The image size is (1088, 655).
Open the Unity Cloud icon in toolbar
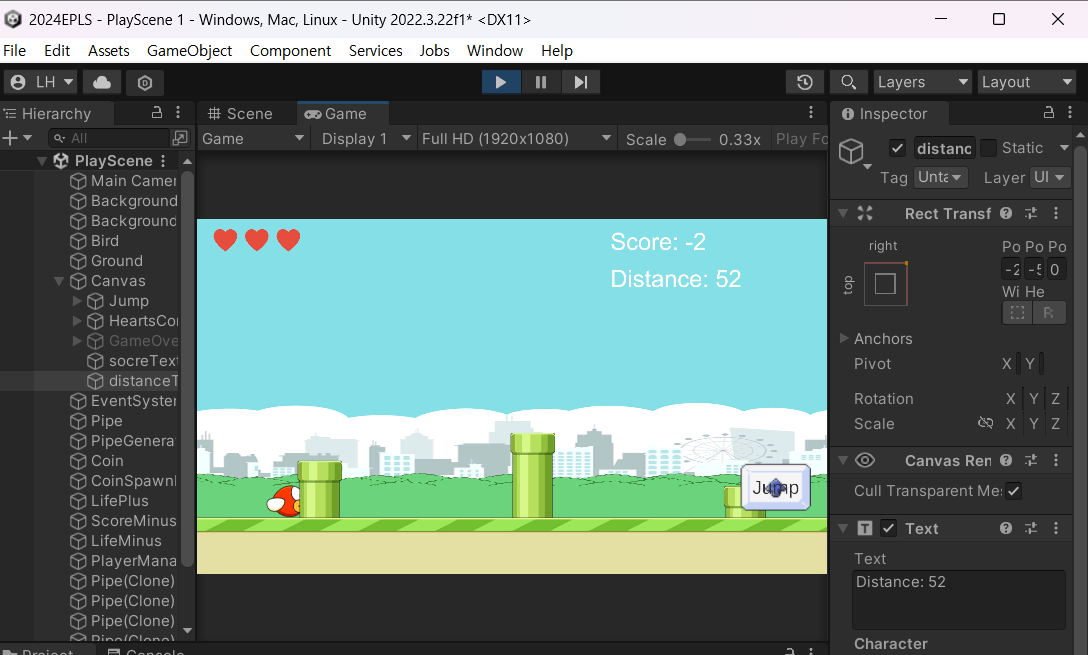click(x=101, y=83)
